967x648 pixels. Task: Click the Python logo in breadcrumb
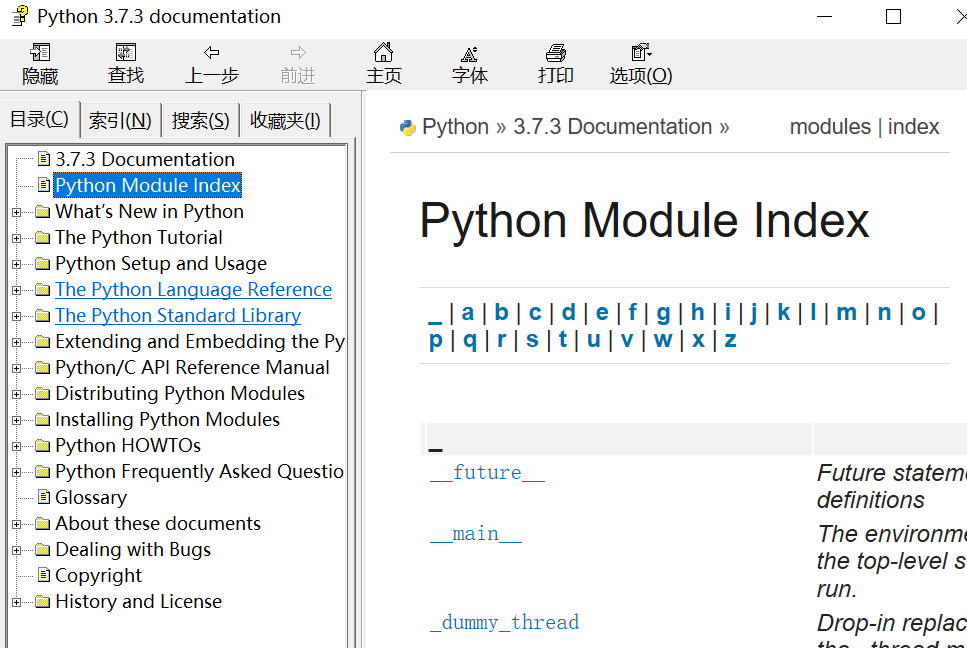tap(408, 128)
